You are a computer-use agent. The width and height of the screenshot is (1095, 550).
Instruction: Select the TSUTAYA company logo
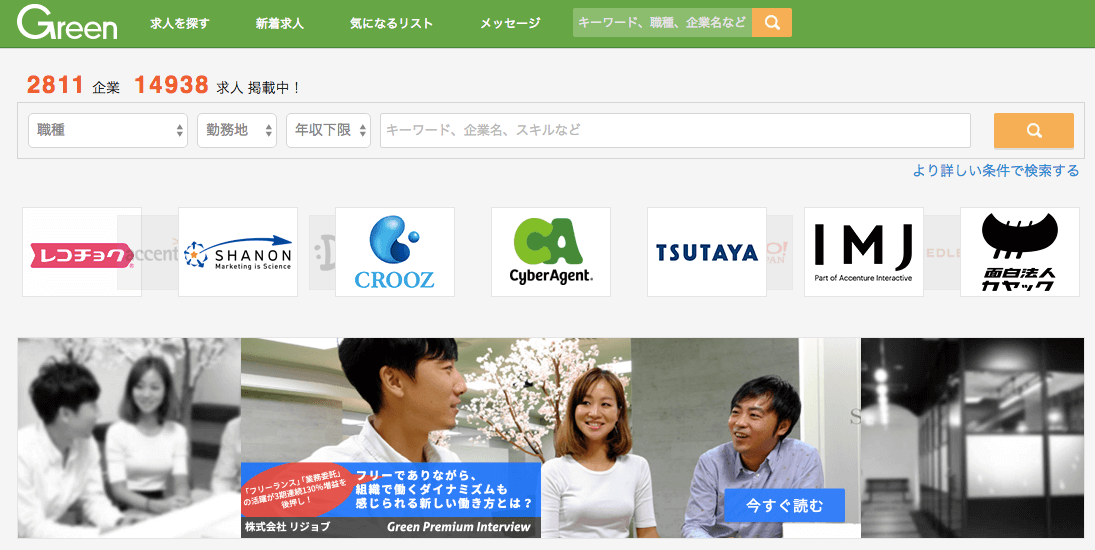click(707, 252)
